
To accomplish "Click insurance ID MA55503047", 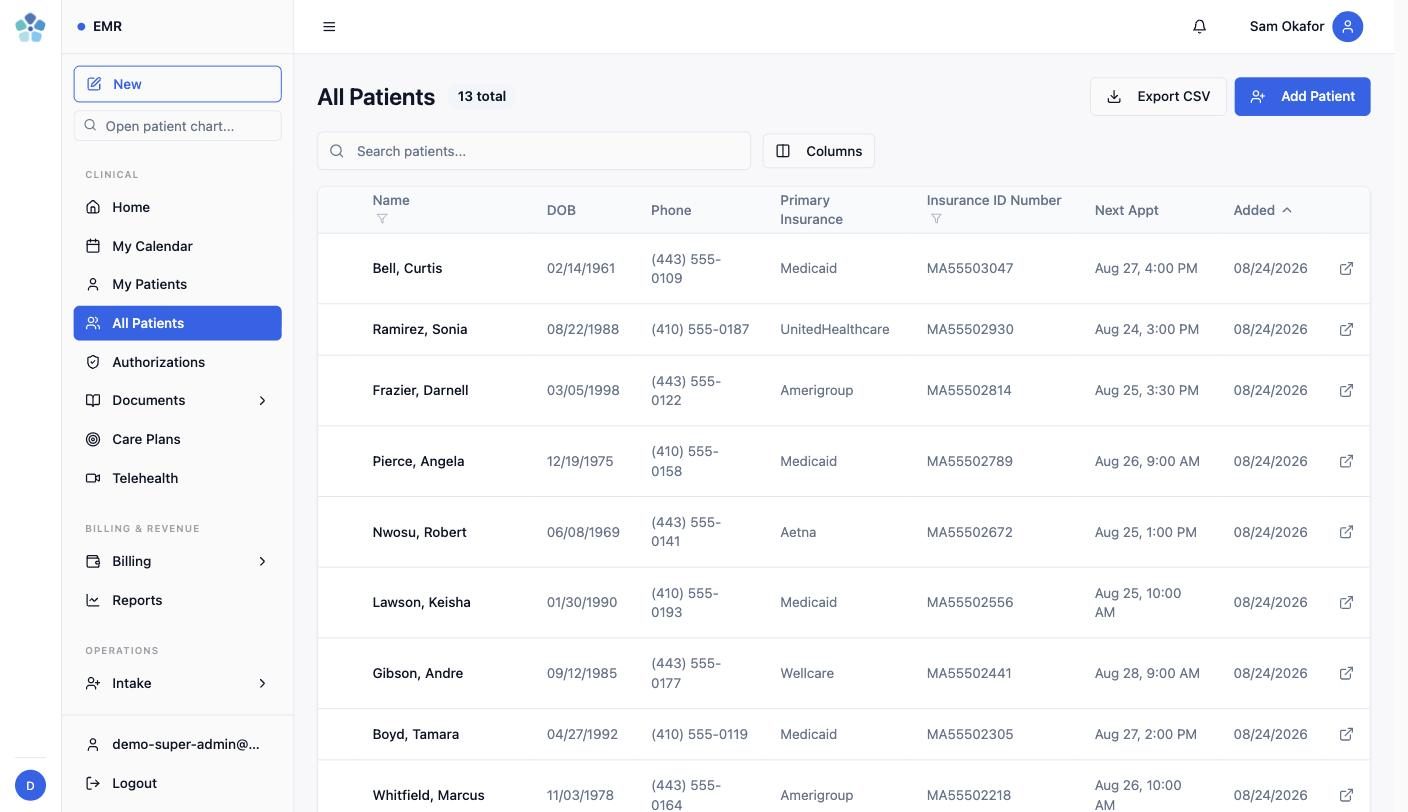I will (x=969, y=268).
